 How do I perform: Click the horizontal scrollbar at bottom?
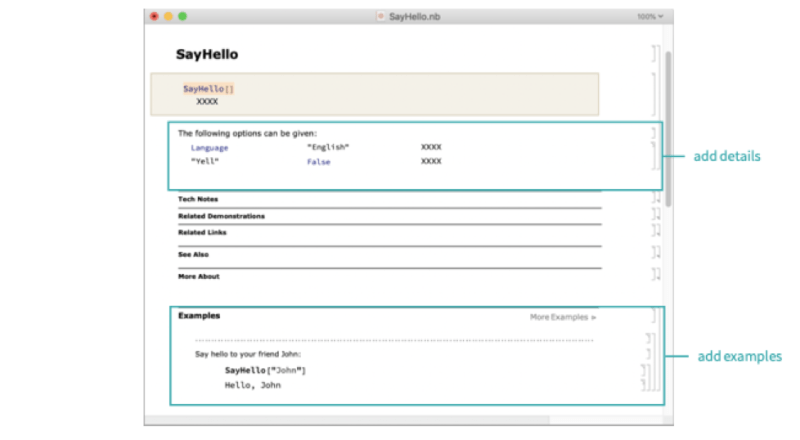coord(347,420)
